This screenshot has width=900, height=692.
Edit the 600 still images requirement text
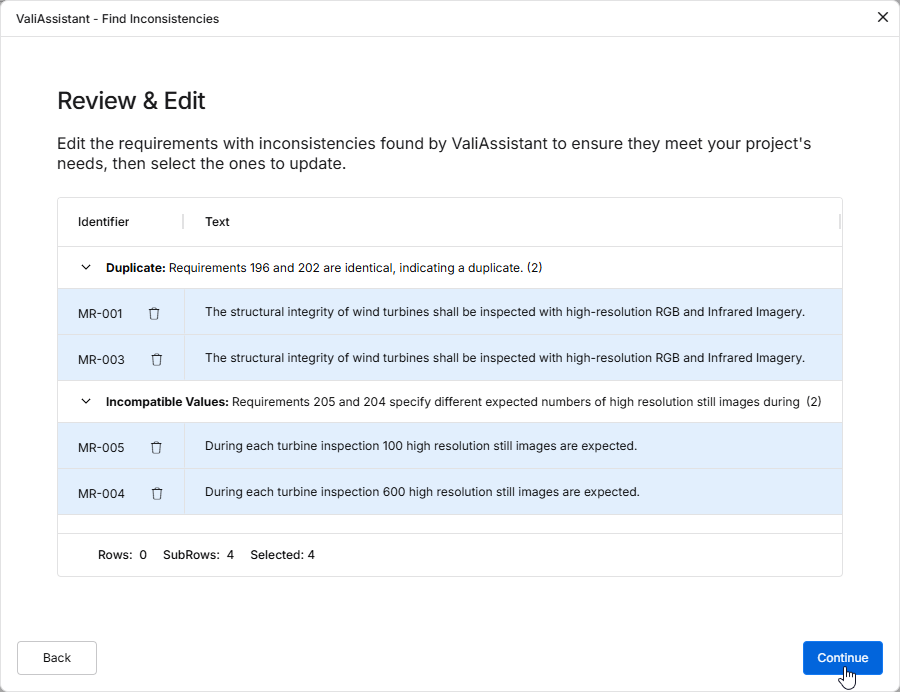click(422, 492)
